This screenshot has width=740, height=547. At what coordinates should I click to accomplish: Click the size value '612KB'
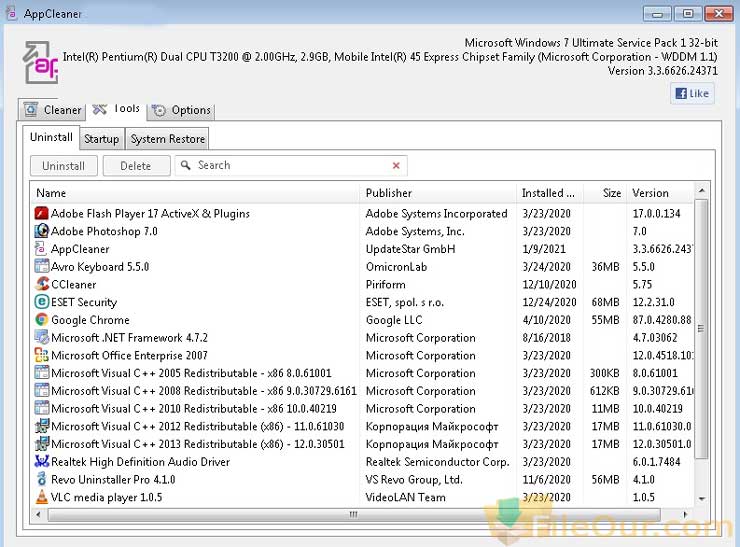coord(605,391)
